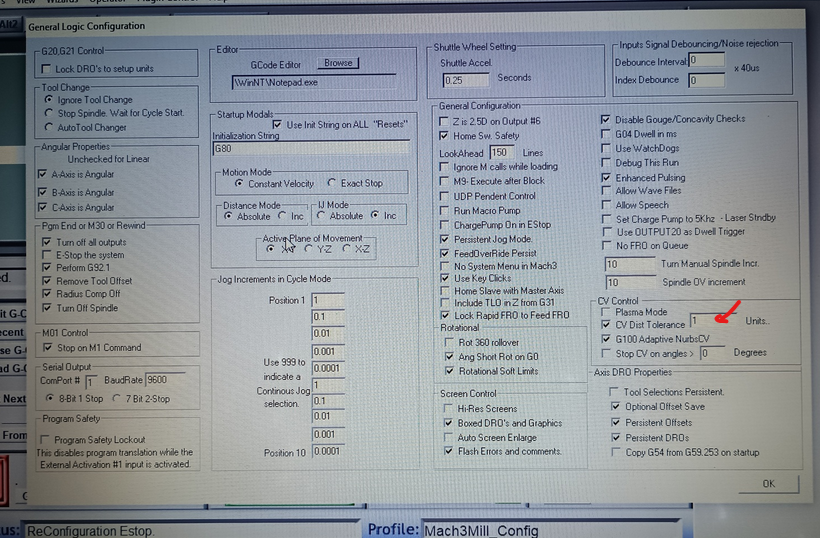Enable Copy G54 from G59.253 on startup

pyautogui.click(x=616, y=452)
